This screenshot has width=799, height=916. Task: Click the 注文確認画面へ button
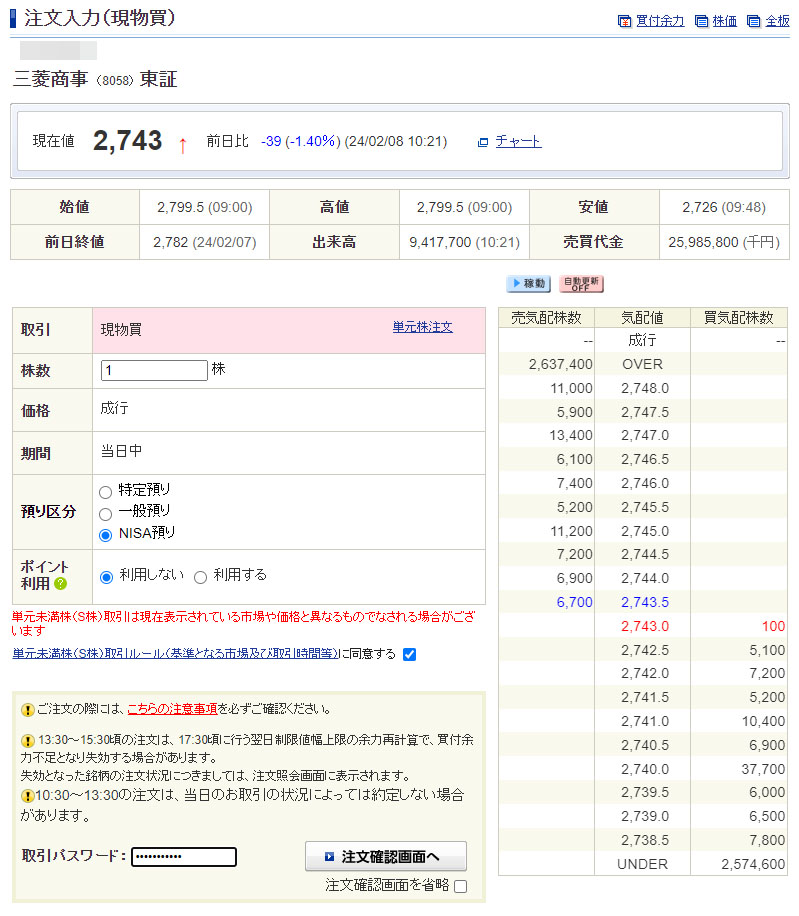385,857
